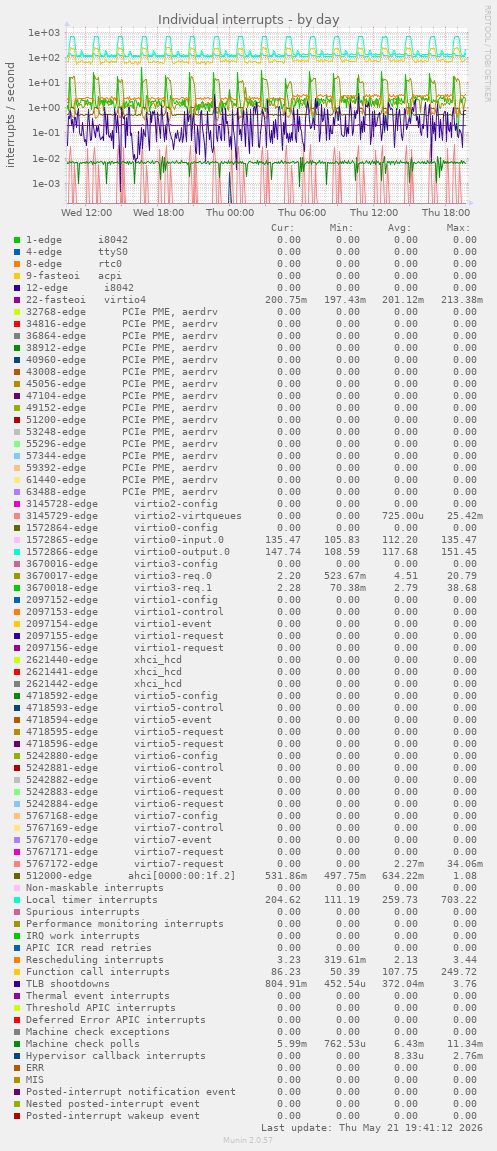Click the Avg: column header
This screenshot has width=497, height=1151.
pos(399,228)
